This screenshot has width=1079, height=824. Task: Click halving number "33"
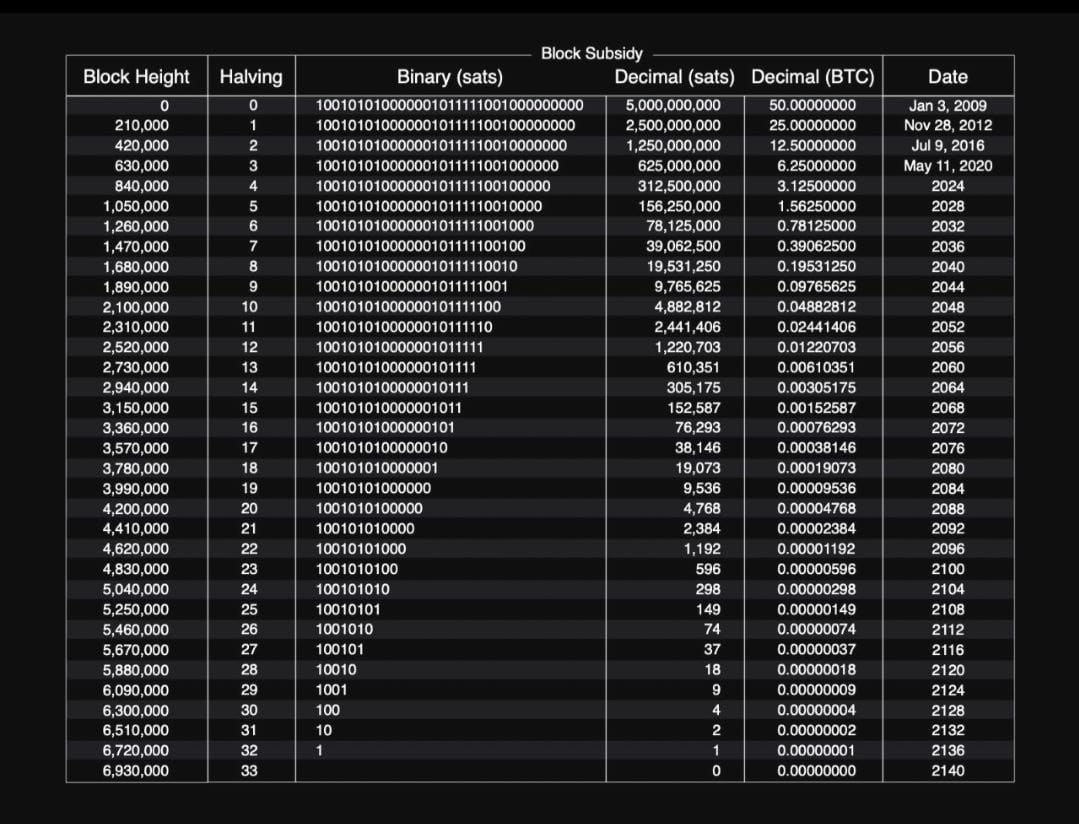click(249, 770)
